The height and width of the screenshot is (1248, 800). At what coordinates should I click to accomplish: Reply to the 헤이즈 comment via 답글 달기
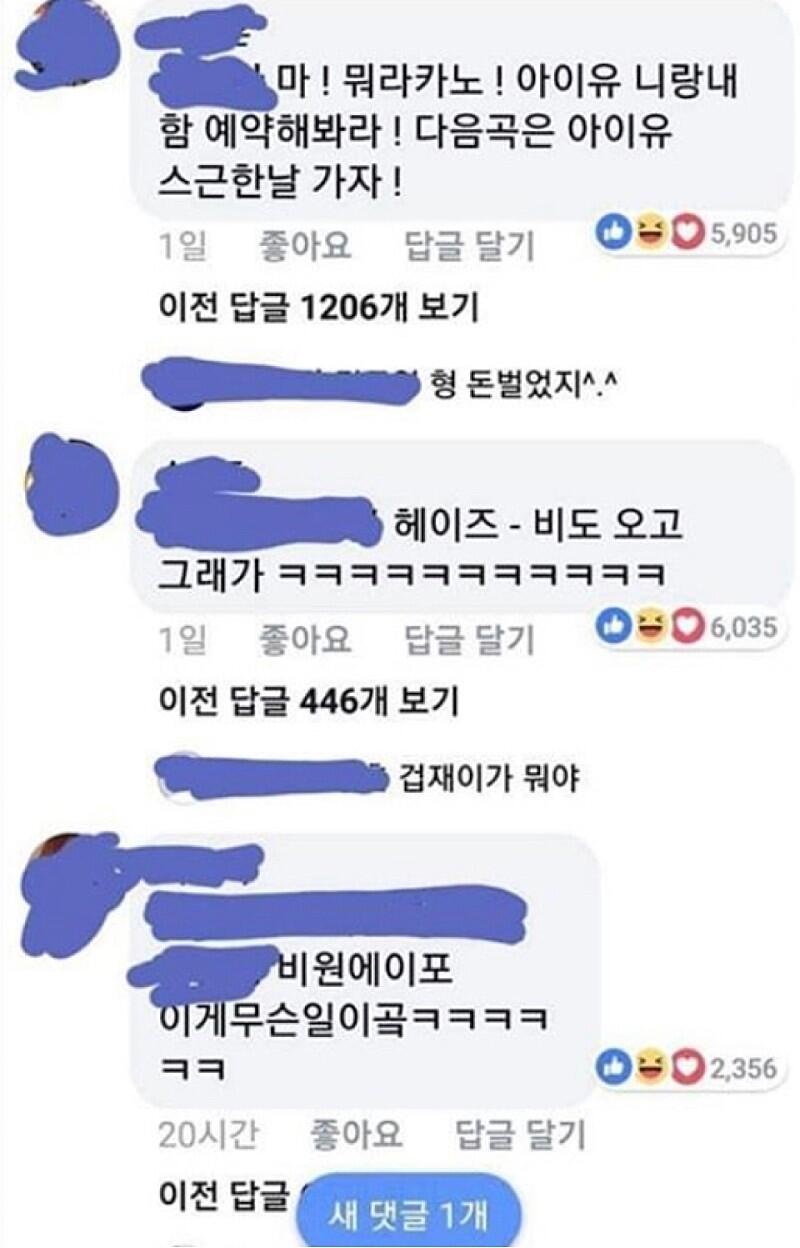pos(470,639)
